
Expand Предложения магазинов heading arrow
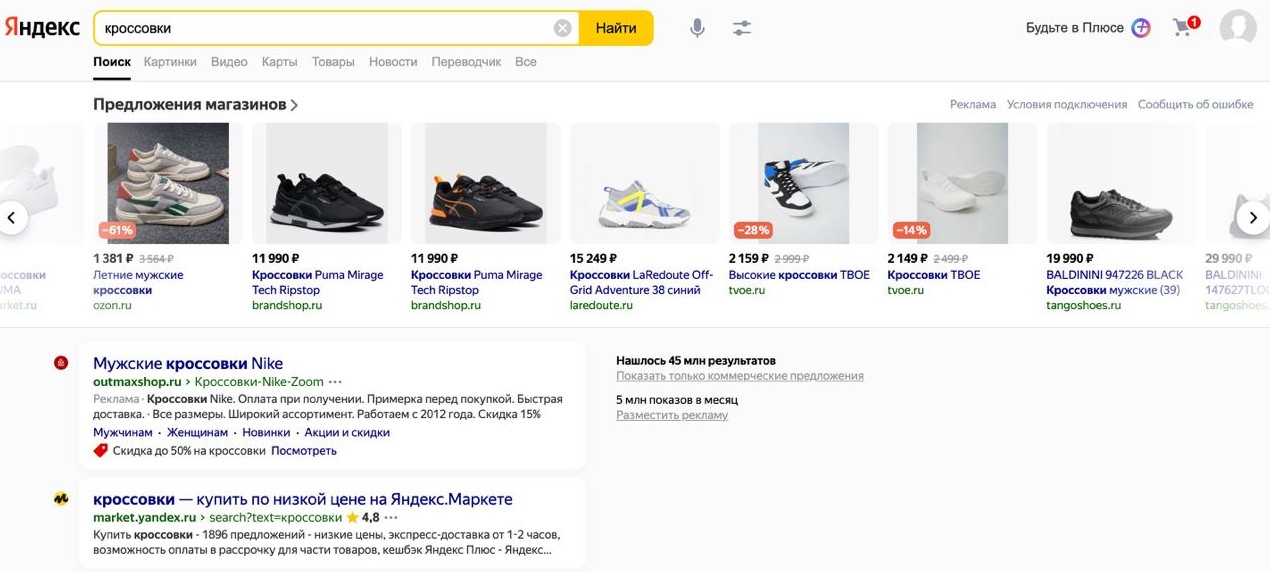pos(294,105)
